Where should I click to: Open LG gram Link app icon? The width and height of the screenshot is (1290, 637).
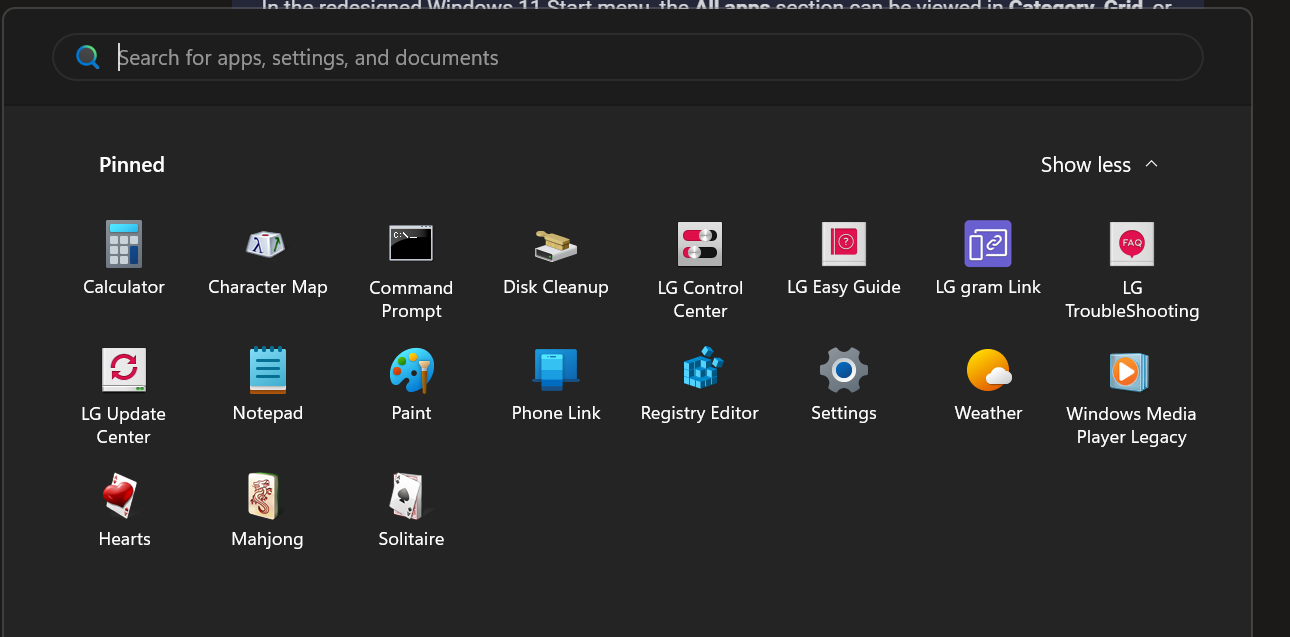(988, 244)
